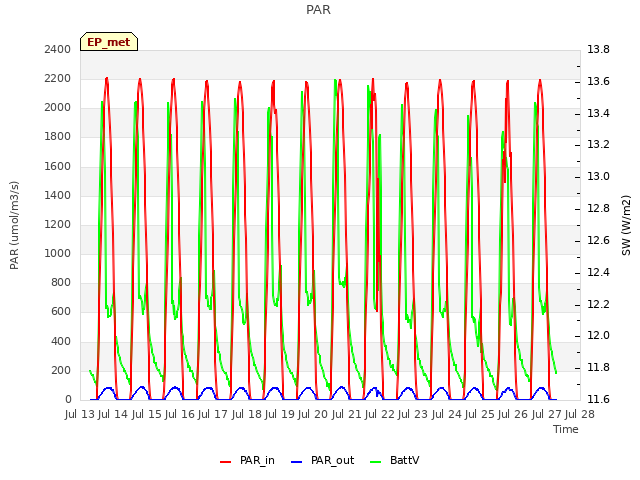
Task: Click the Time axis label
Action: tap(566, 429)
